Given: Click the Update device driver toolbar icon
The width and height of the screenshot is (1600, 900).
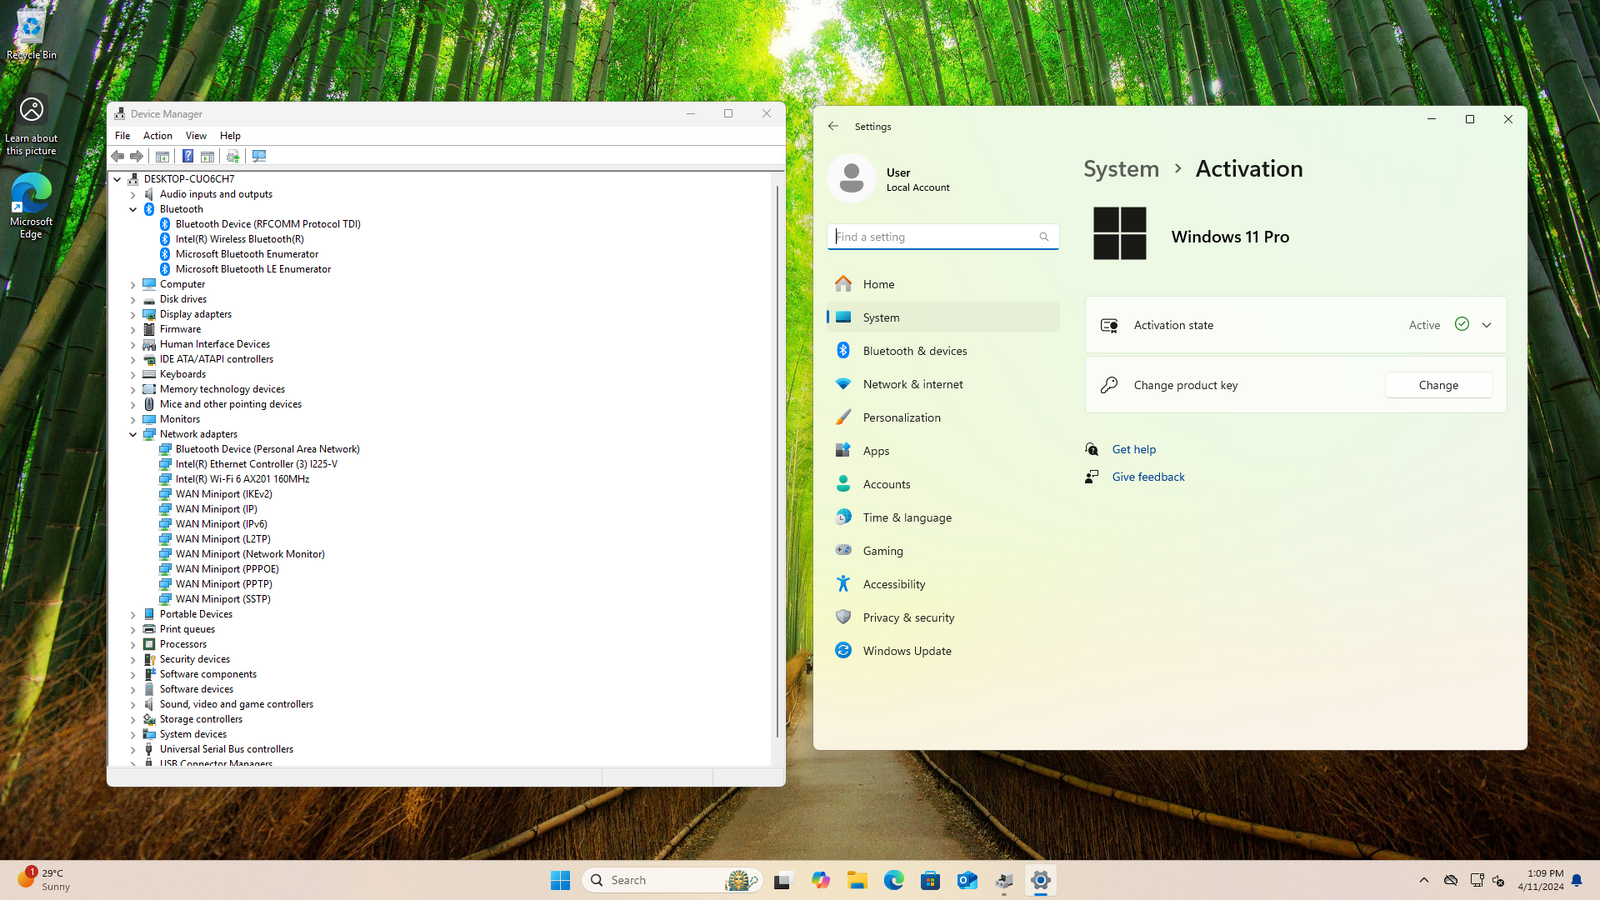Looking at the screenshot, I should point(233,156).
